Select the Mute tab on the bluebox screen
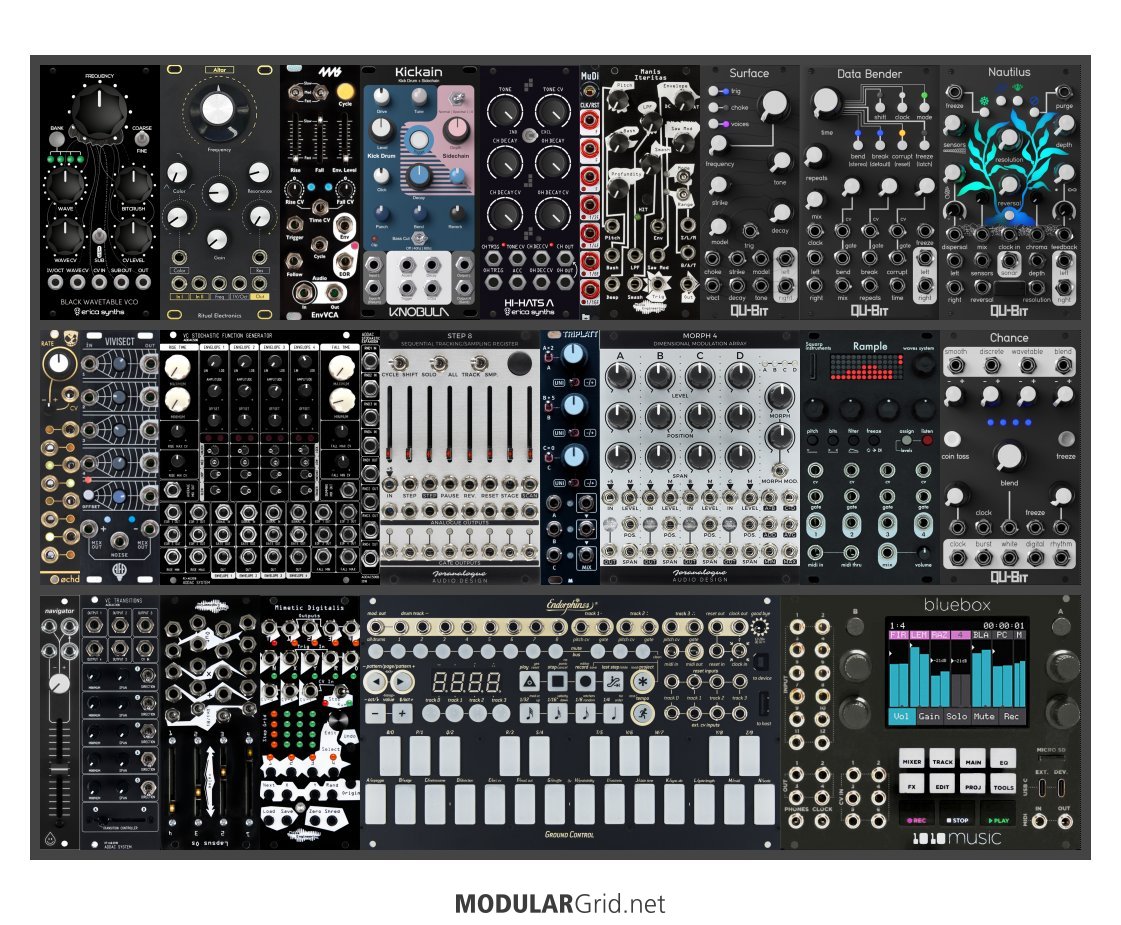1121x925 pixels. click(x=984, y=716)
